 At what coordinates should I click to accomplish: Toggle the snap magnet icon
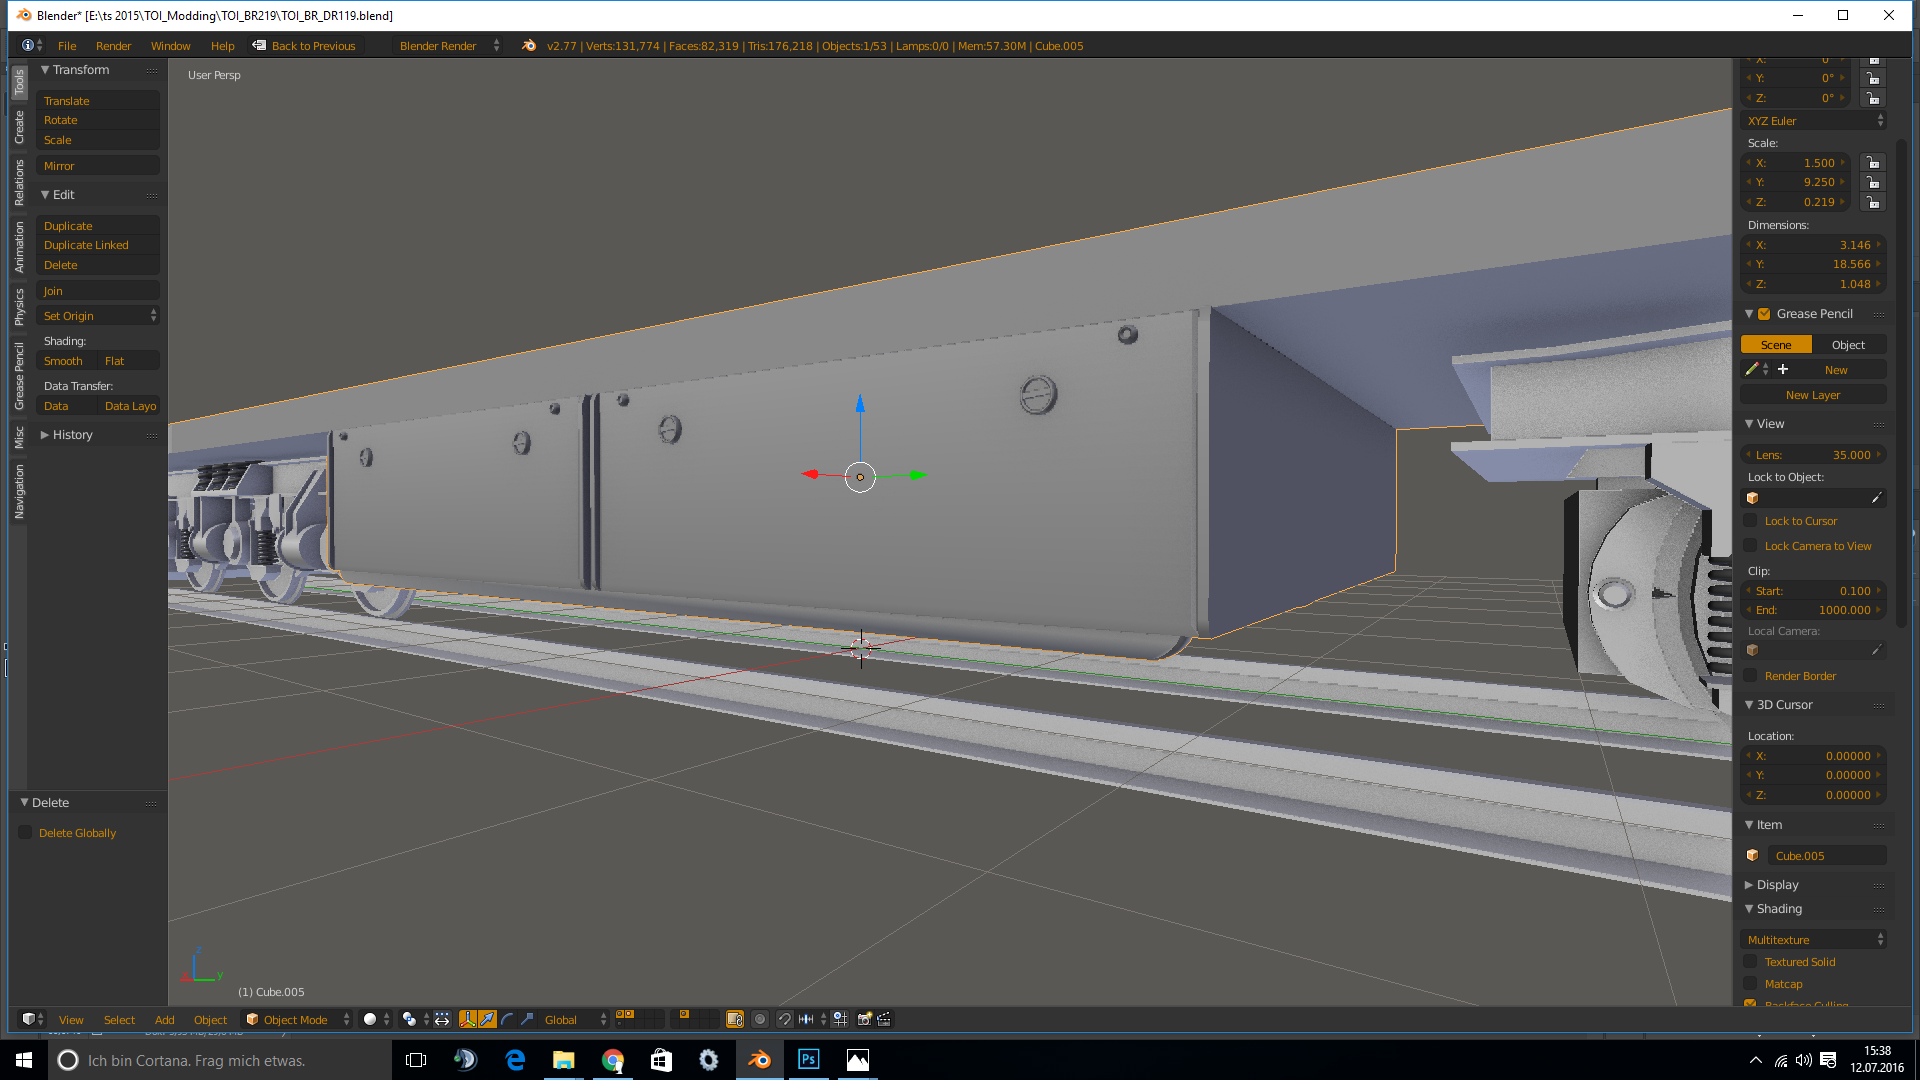785,1019
